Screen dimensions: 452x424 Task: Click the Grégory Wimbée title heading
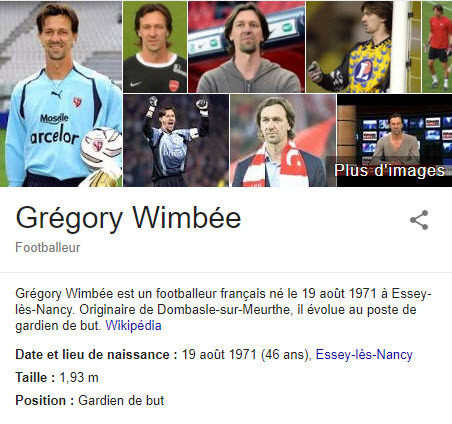click(x=128, y=218)
